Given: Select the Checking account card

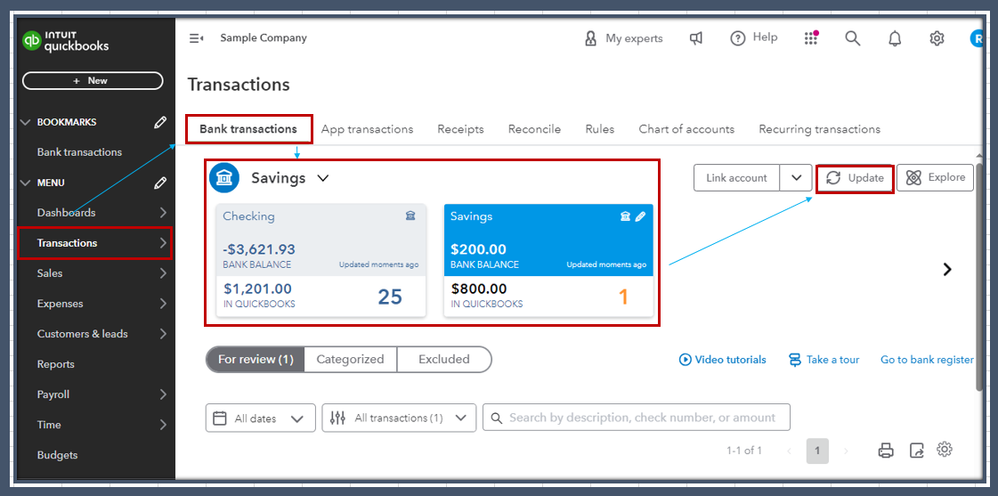Looking at the screenshot, I should click(321, 260).
